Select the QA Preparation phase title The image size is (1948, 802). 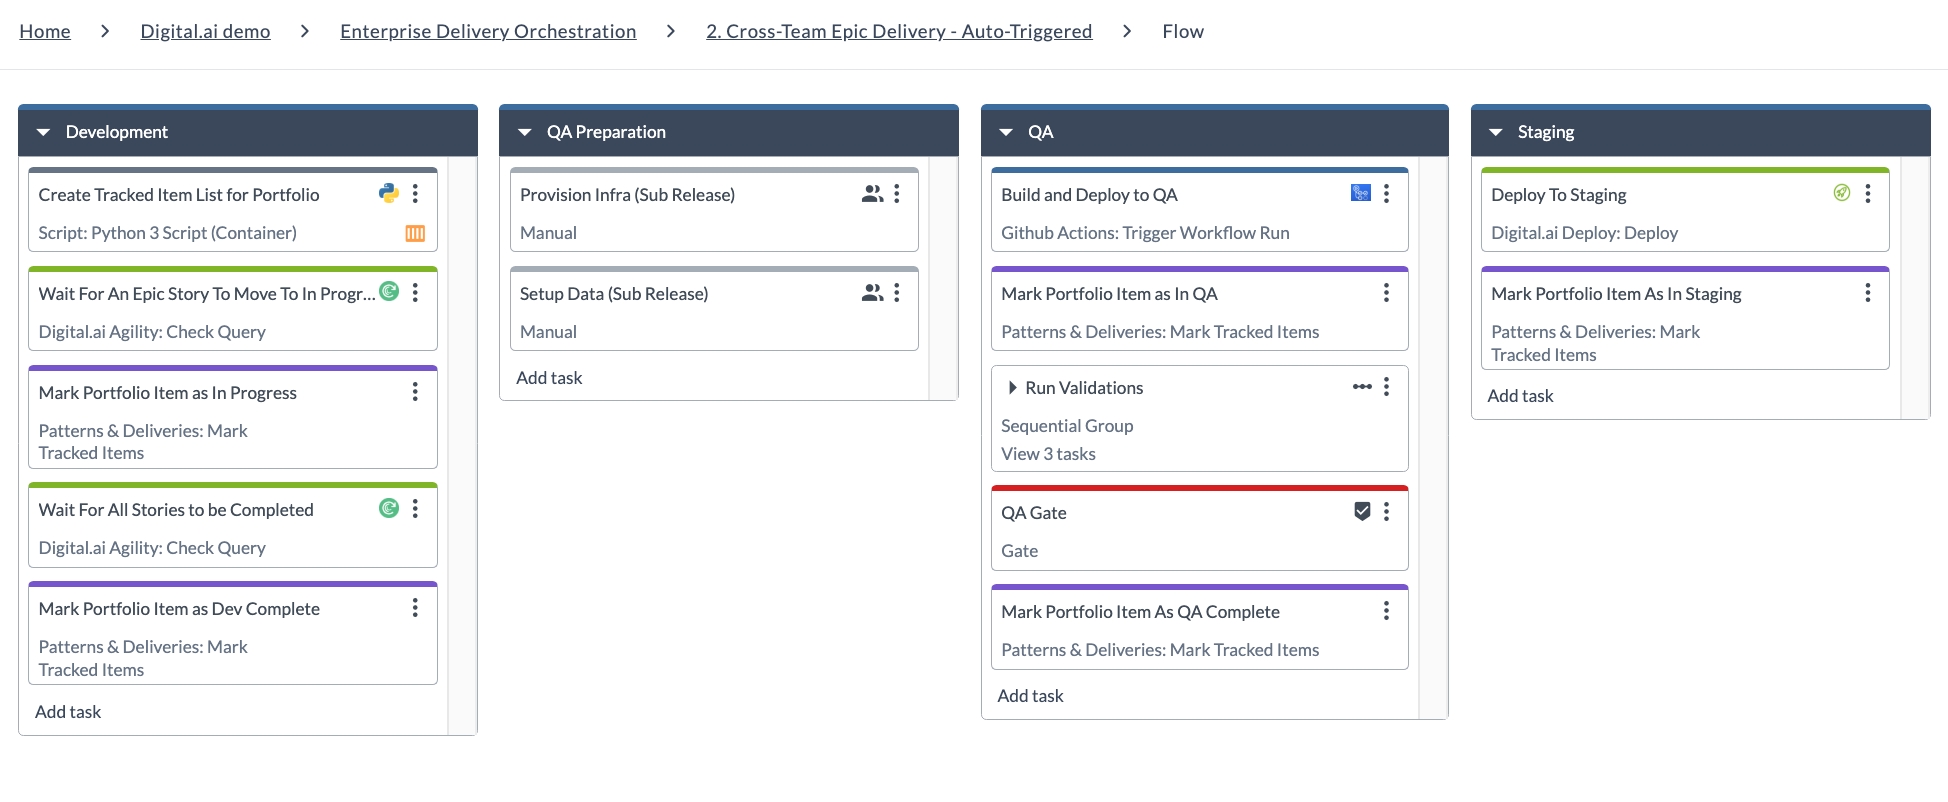pyautogui.click(x=606, y=132)
